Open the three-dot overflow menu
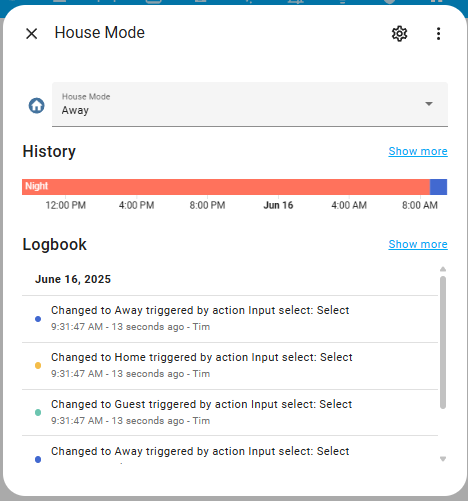 [438, 34]
